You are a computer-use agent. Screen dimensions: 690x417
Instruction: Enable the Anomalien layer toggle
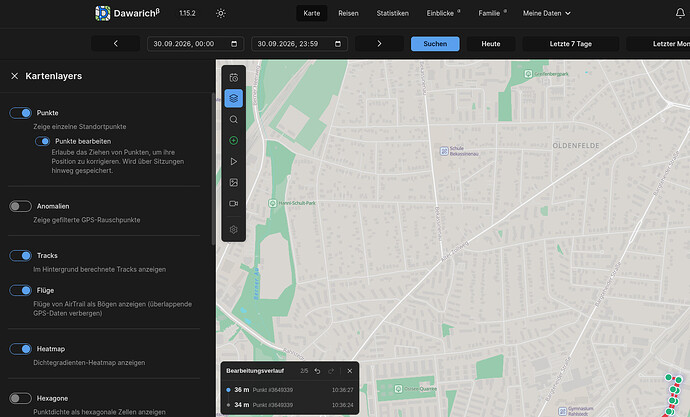[x=21, y=206]
